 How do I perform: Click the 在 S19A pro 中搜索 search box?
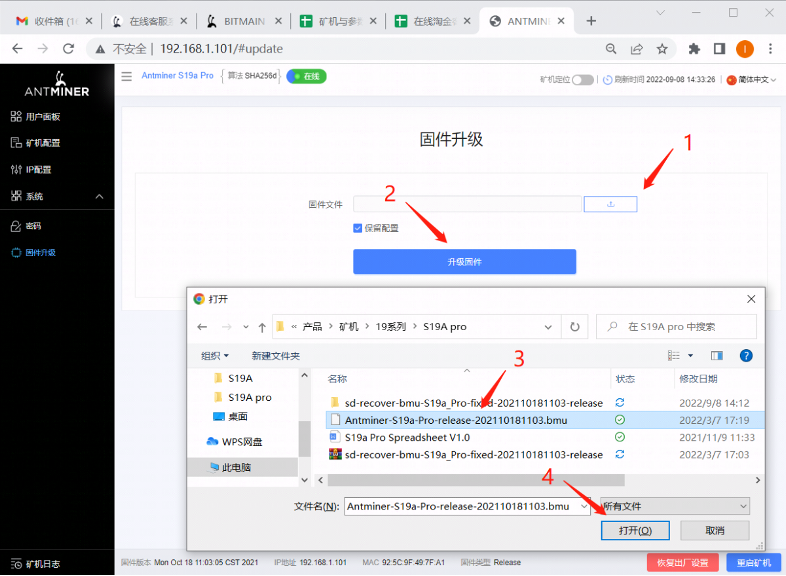pos(676,327)
